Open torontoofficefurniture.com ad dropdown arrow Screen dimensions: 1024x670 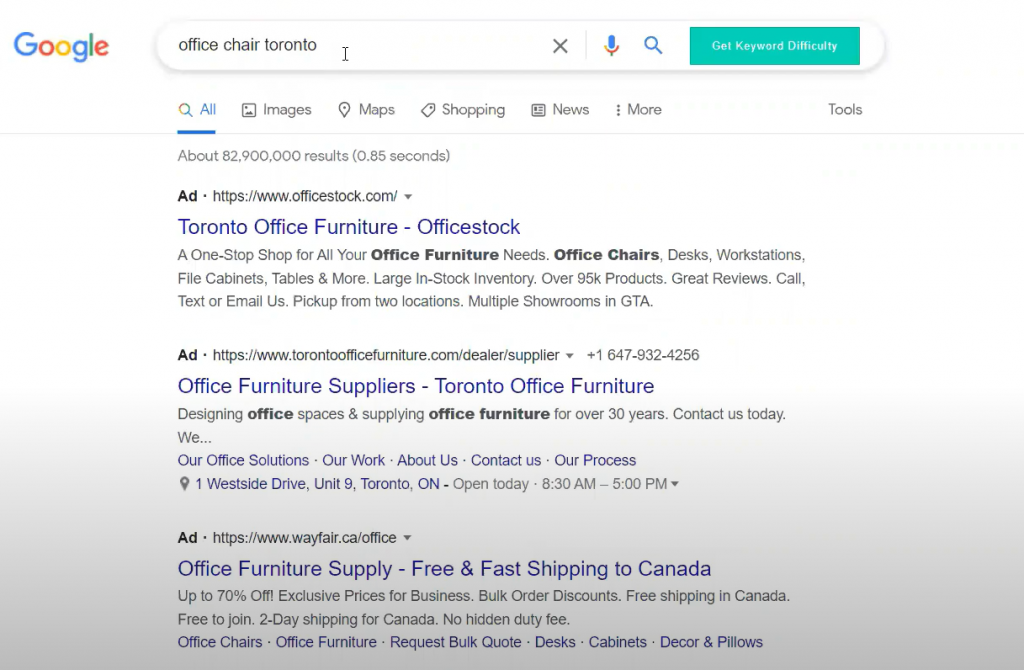(x=570, y=356)
